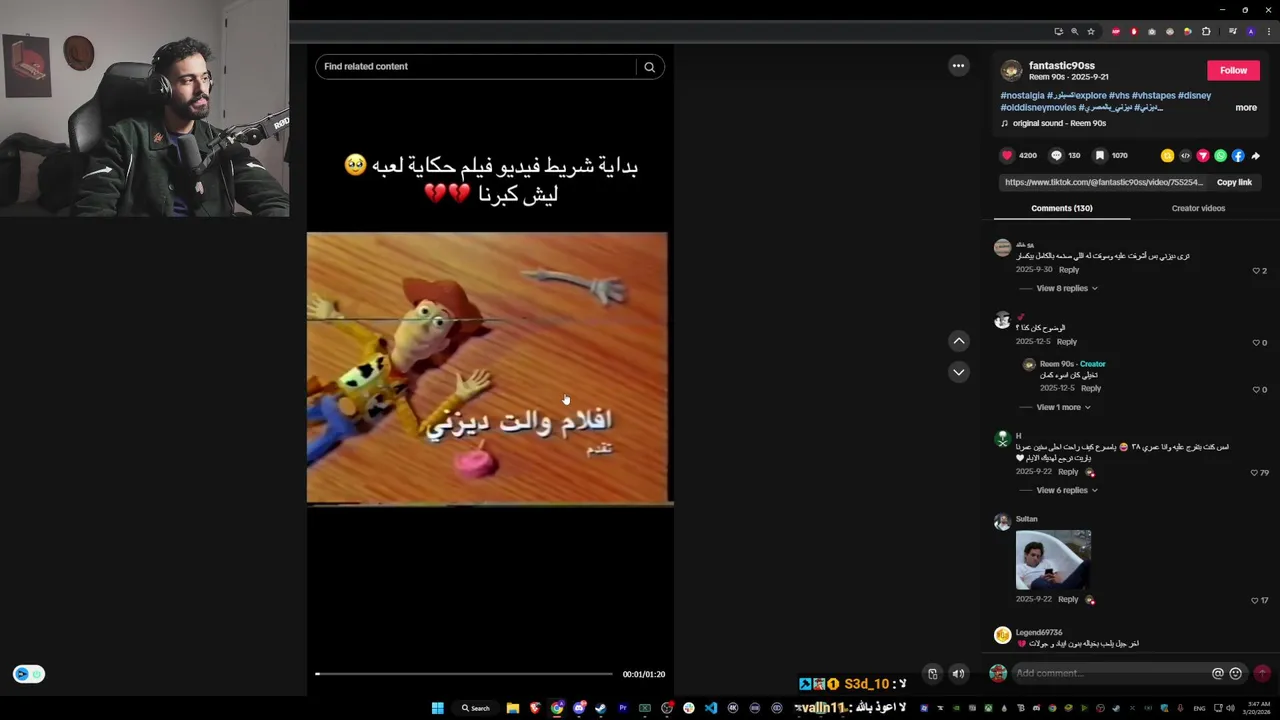Click the embed code icon
1280x720 pixels.
1185,156
